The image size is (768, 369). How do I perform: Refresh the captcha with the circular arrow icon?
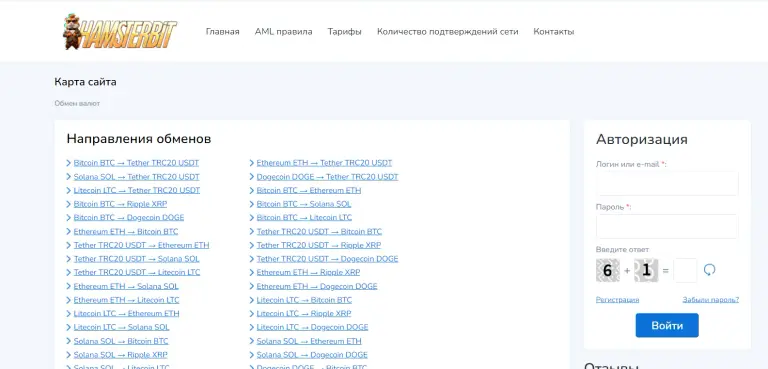coord(709,270)
